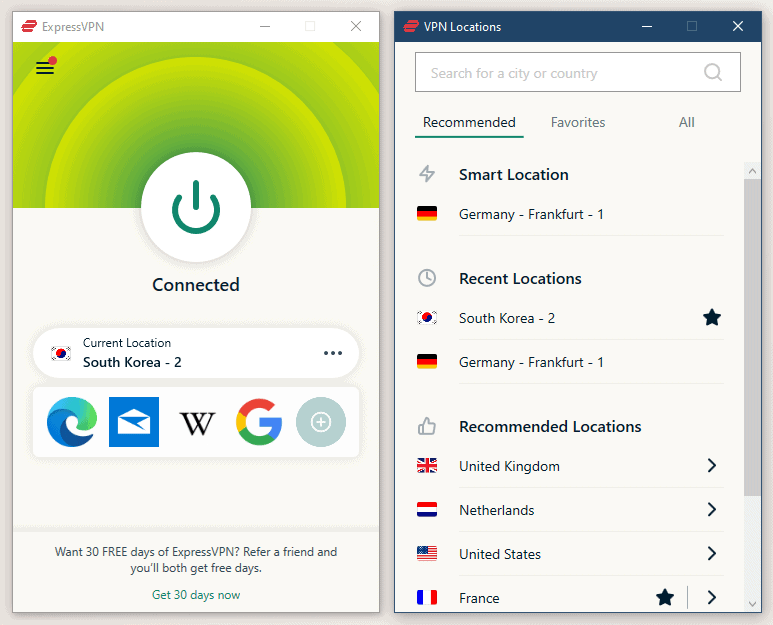The width and height of the screenshot is (773, 625).
Task: Close the ExpressVPN main window
Action: pos(356,26)
